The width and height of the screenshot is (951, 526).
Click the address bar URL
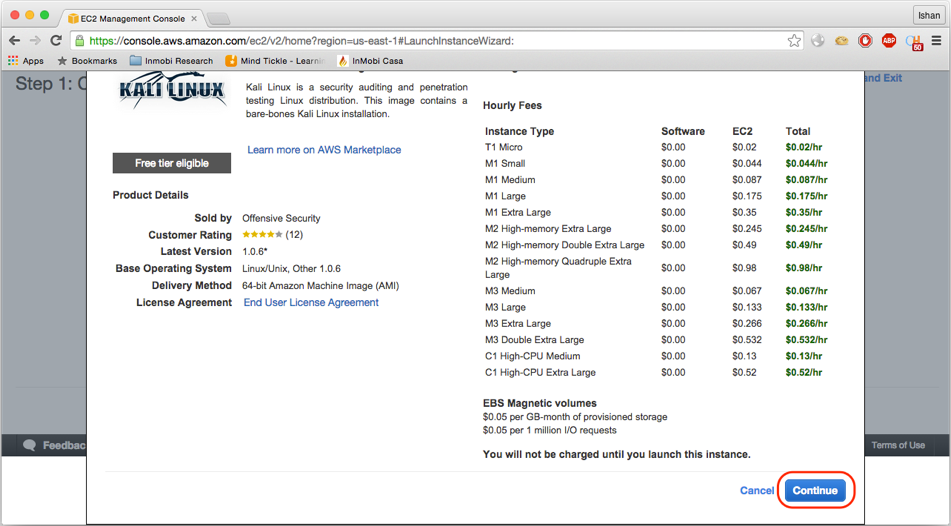(x=301, y=41)
